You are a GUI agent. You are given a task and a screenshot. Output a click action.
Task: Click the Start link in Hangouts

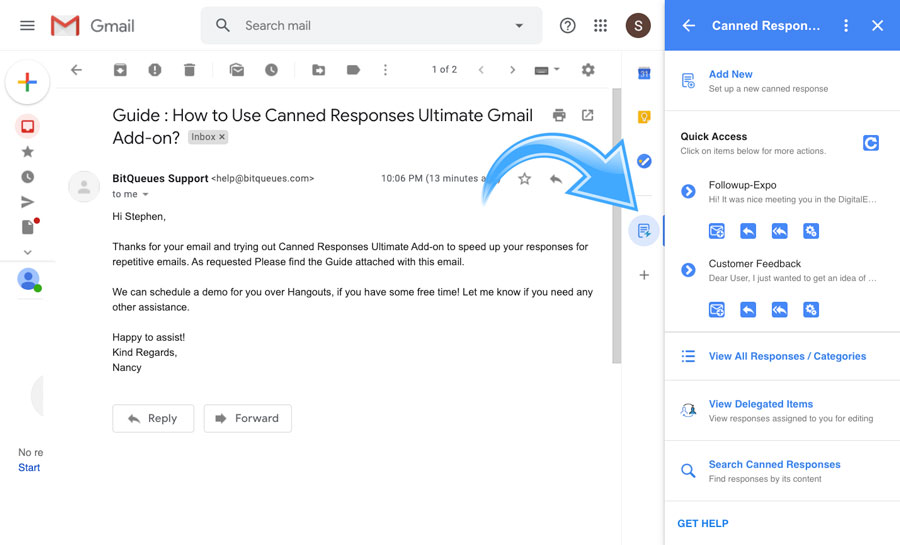click(29, 468)
